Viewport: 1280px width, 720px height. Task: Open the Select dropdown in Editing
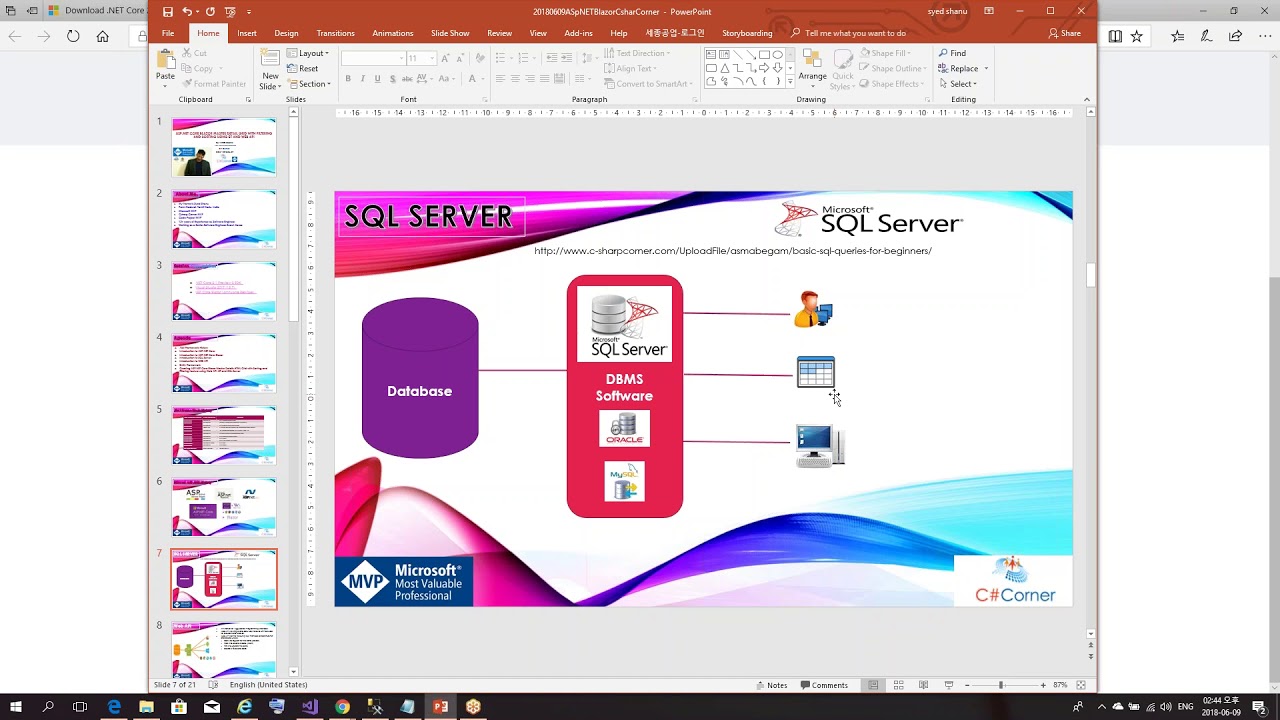[960, 84]
